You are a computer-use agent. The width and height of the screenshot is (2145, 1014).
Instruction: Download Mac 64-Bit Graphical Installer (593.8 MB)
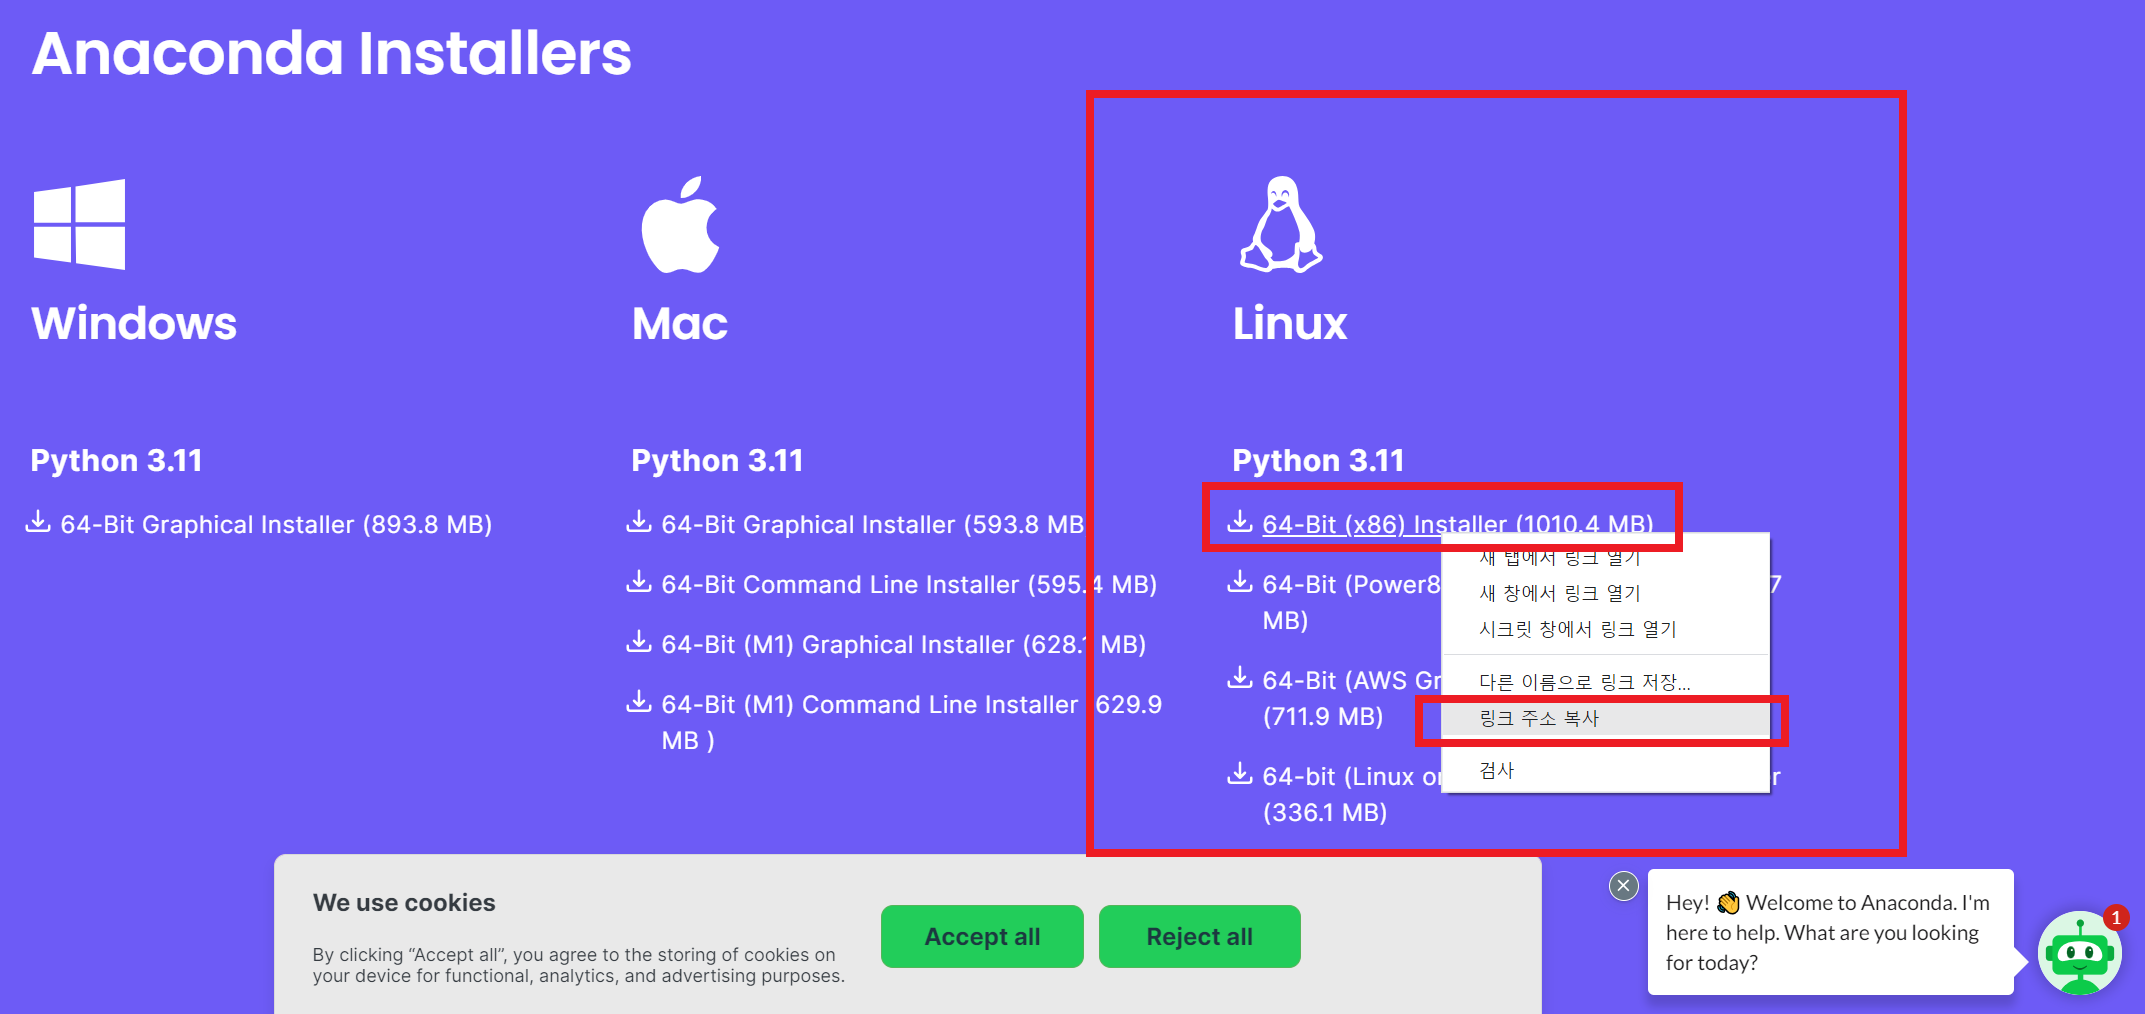873,524
